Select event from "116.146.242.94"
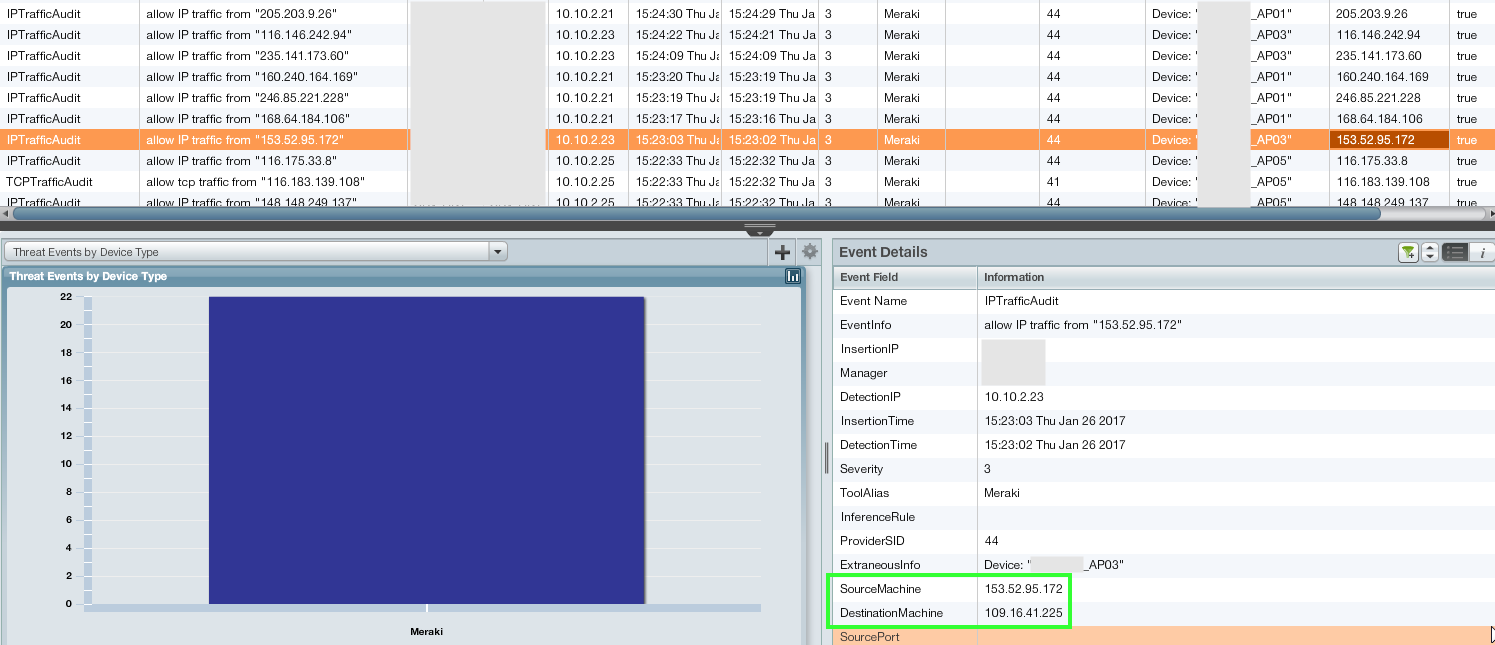Viewport: 1495px width, 645px height. click(747, 35)
